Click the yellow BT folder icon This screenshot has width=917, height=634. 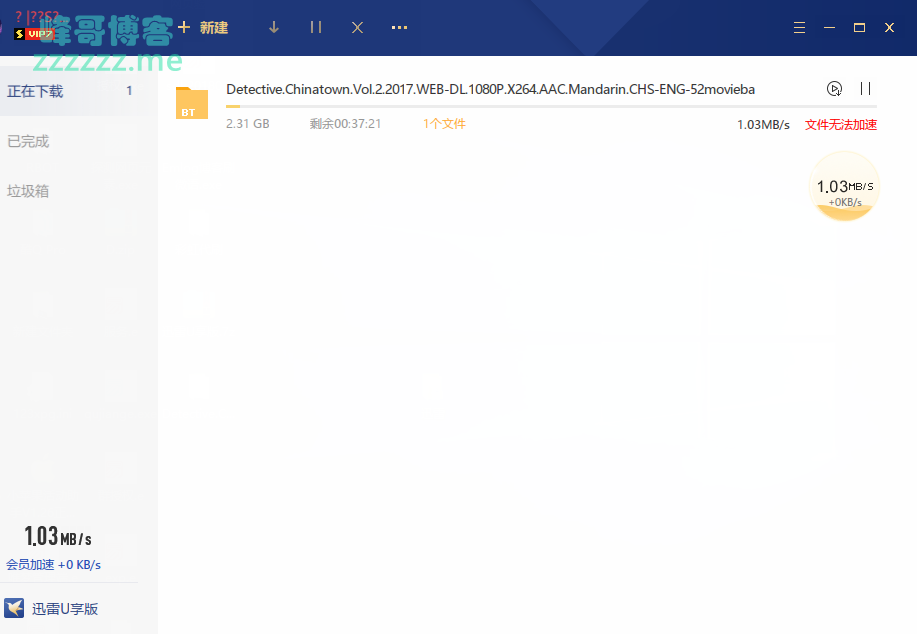[x=191, y=104]
